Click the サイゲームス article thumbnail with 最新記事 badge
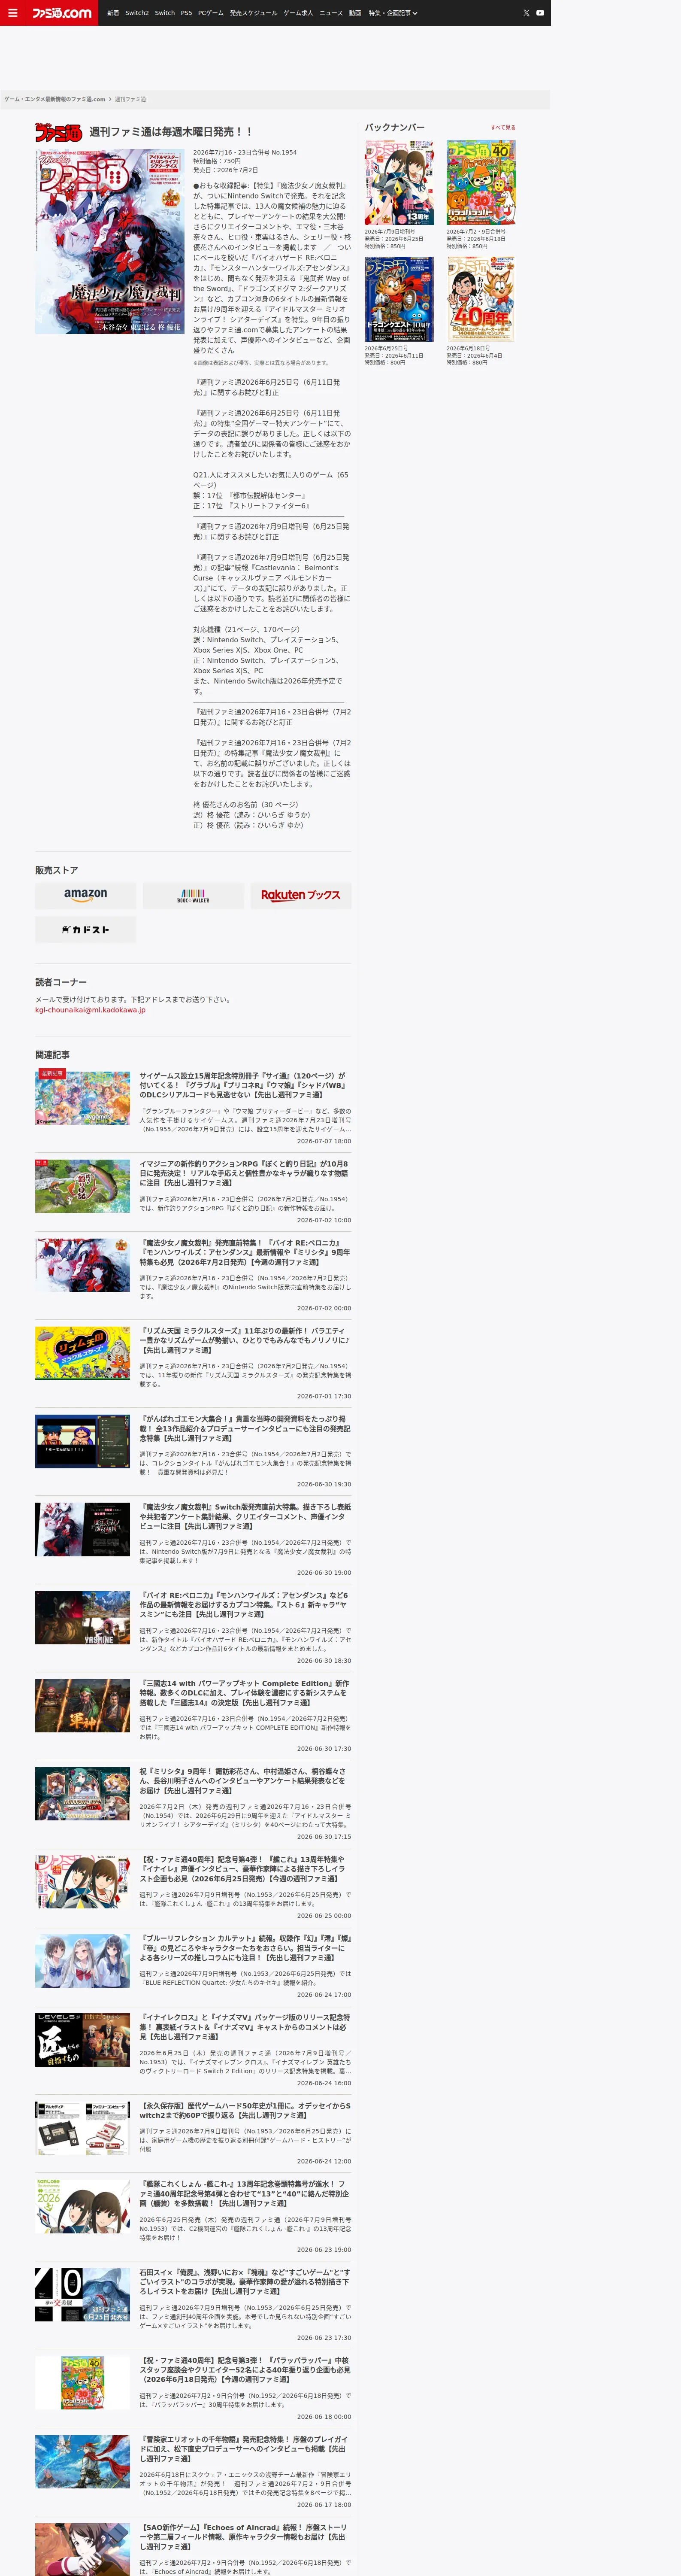The height and width of the screenshot is (2576, 681). point(83,1098)
